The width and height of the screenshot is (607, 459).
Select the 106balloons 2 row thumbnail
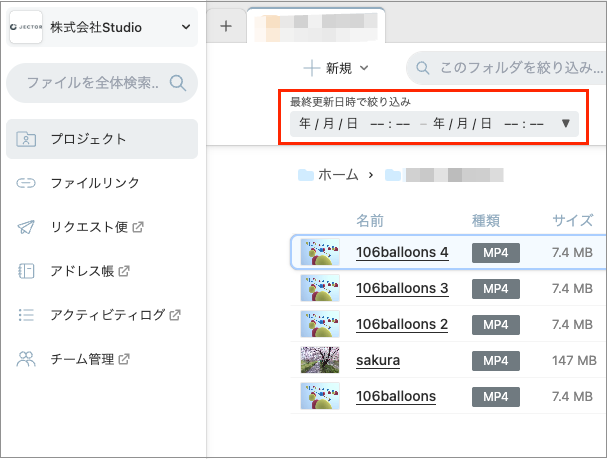[320, 324]
